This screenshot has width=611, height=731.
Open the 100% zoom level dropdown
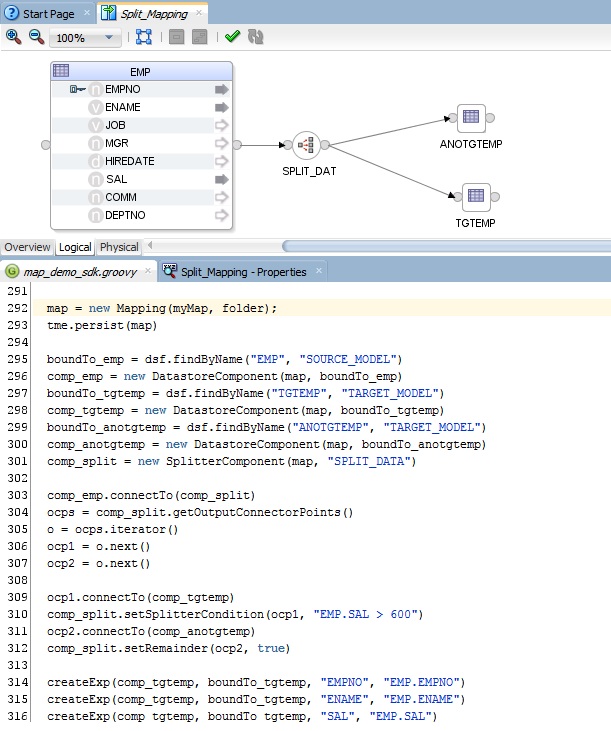point(84,38)
